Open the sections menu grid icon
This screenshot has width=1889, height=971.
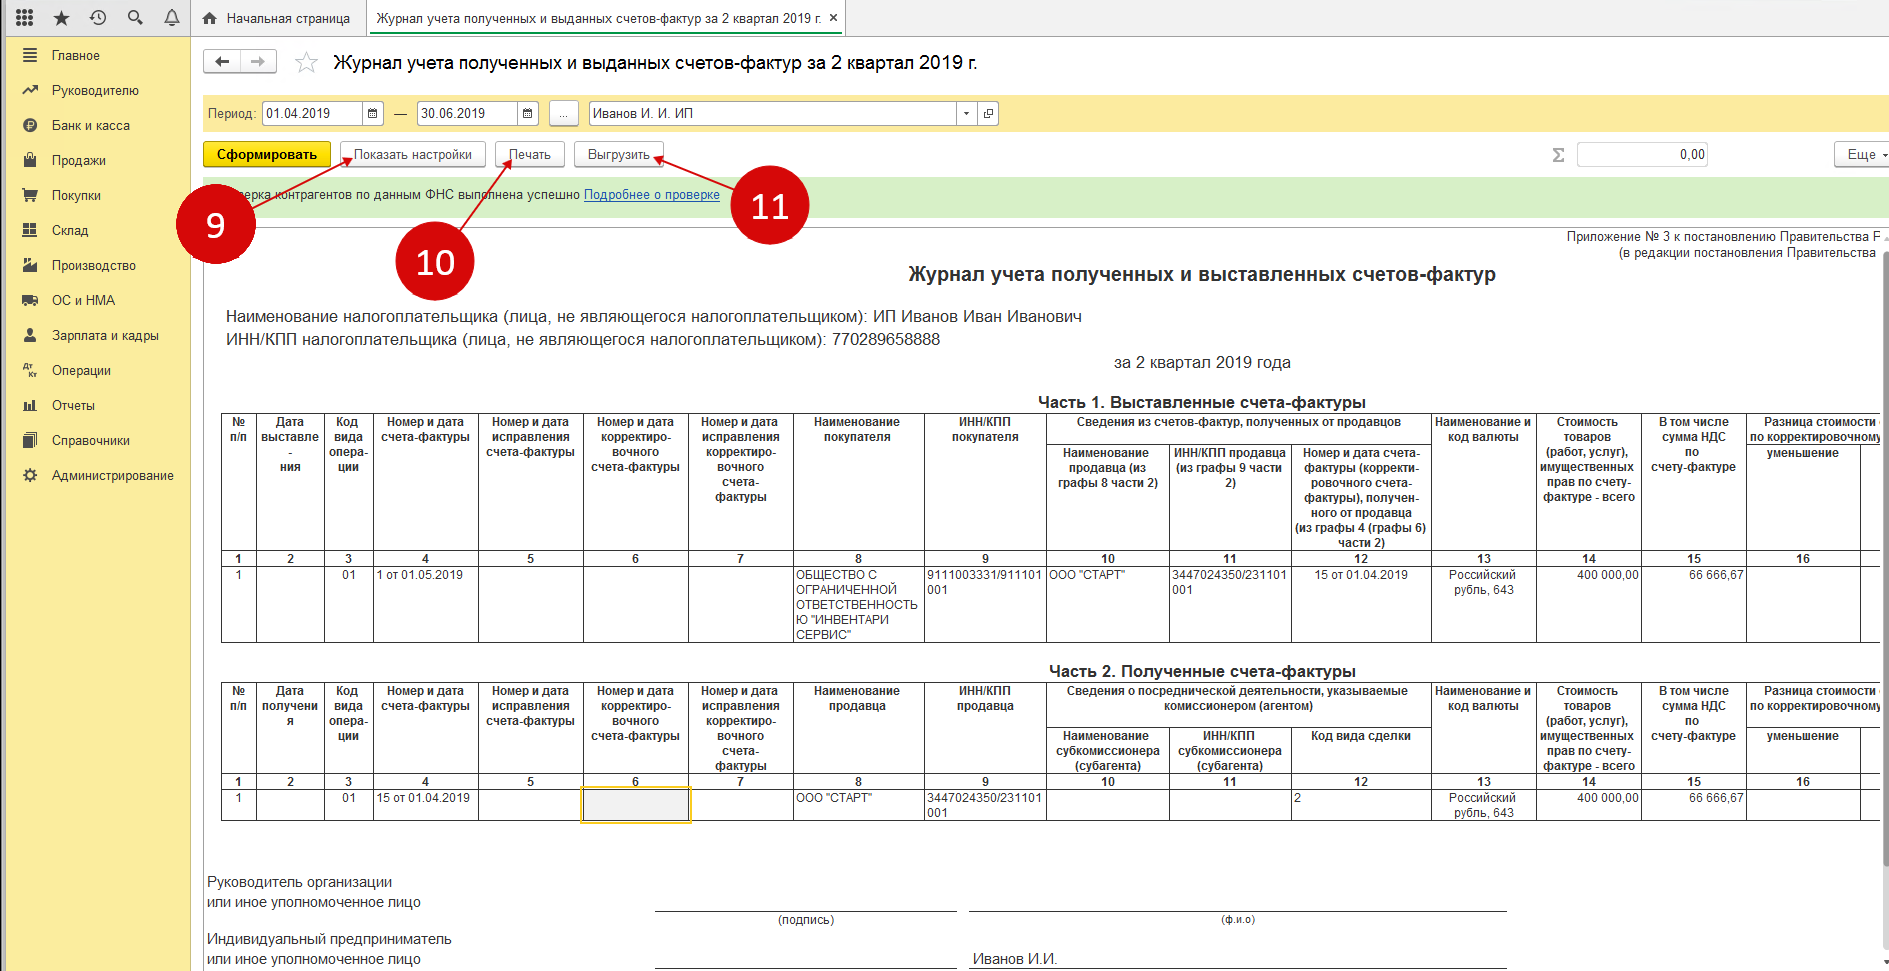pos(25,17)
